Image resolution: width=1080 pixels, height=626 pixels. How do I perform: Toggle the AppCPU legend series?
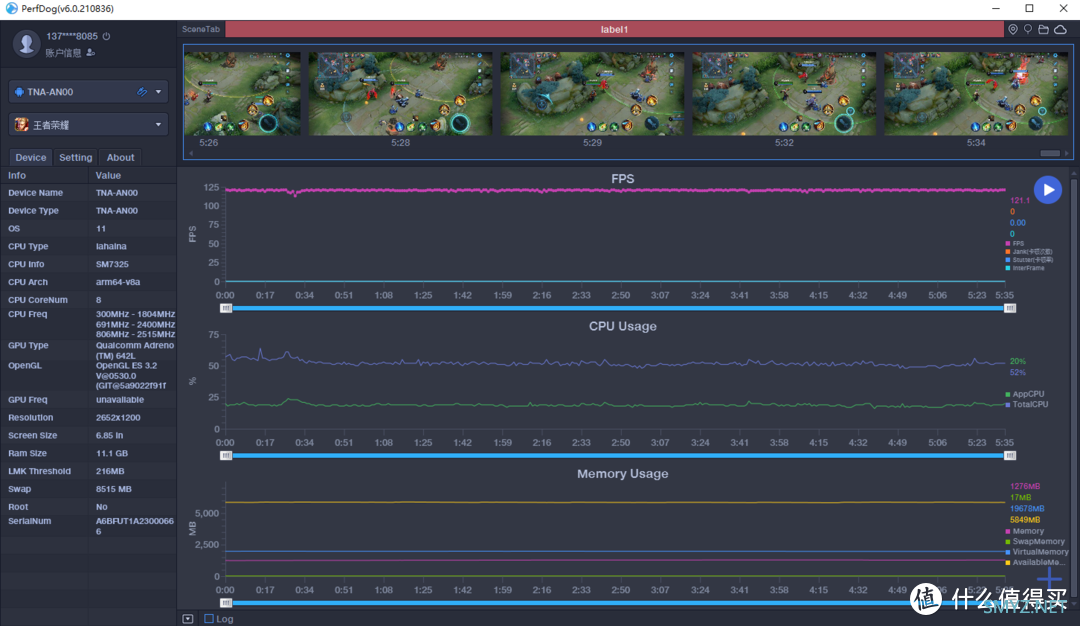[x=1025, y=394]
